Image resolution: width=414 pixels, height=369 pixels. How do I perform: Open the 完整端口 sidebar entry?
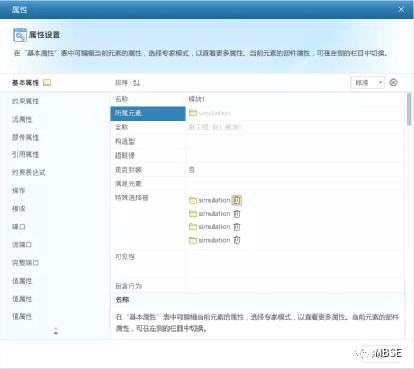[25, 263]
